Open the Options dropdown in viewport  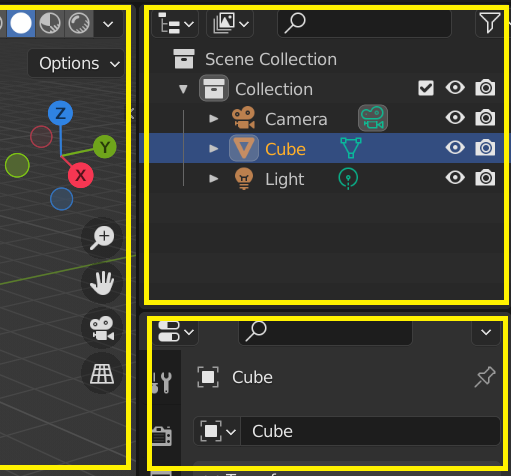click(77, 63)
